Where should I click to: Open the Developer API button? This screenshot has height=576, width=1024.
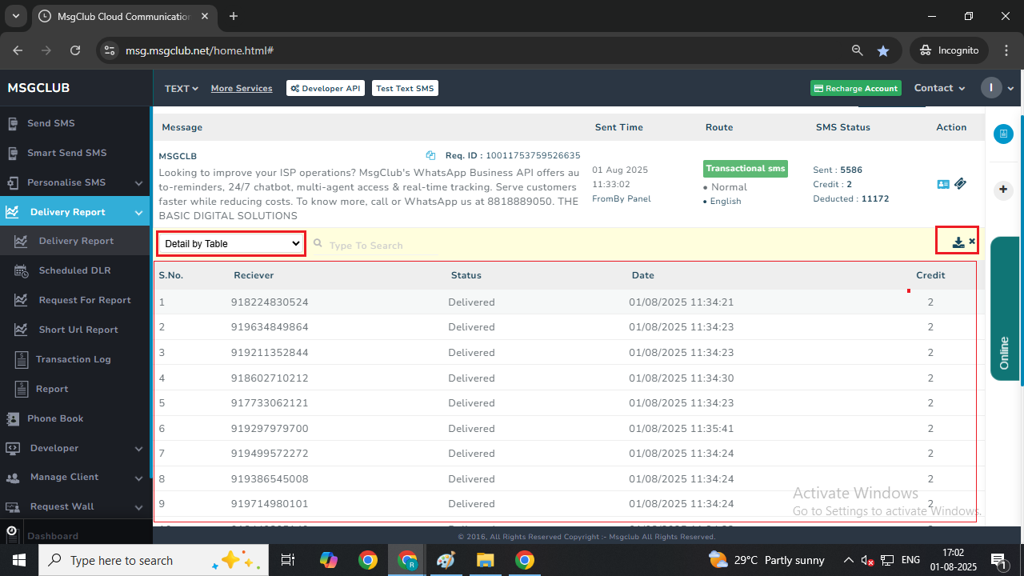tap(325, 88)
